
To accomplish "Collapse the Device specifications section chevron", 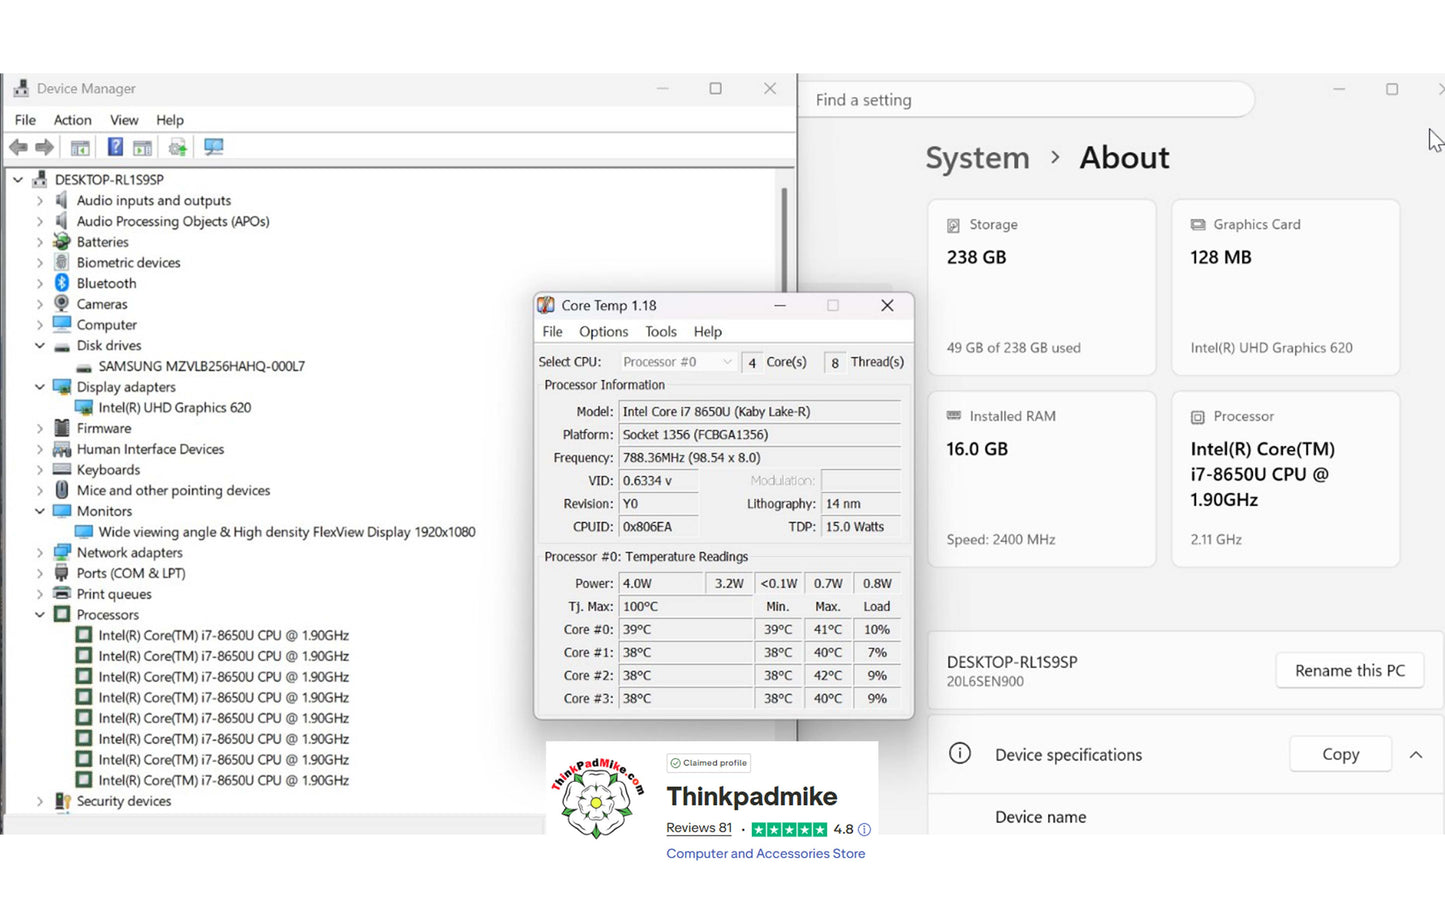I will coord(1416,755).
